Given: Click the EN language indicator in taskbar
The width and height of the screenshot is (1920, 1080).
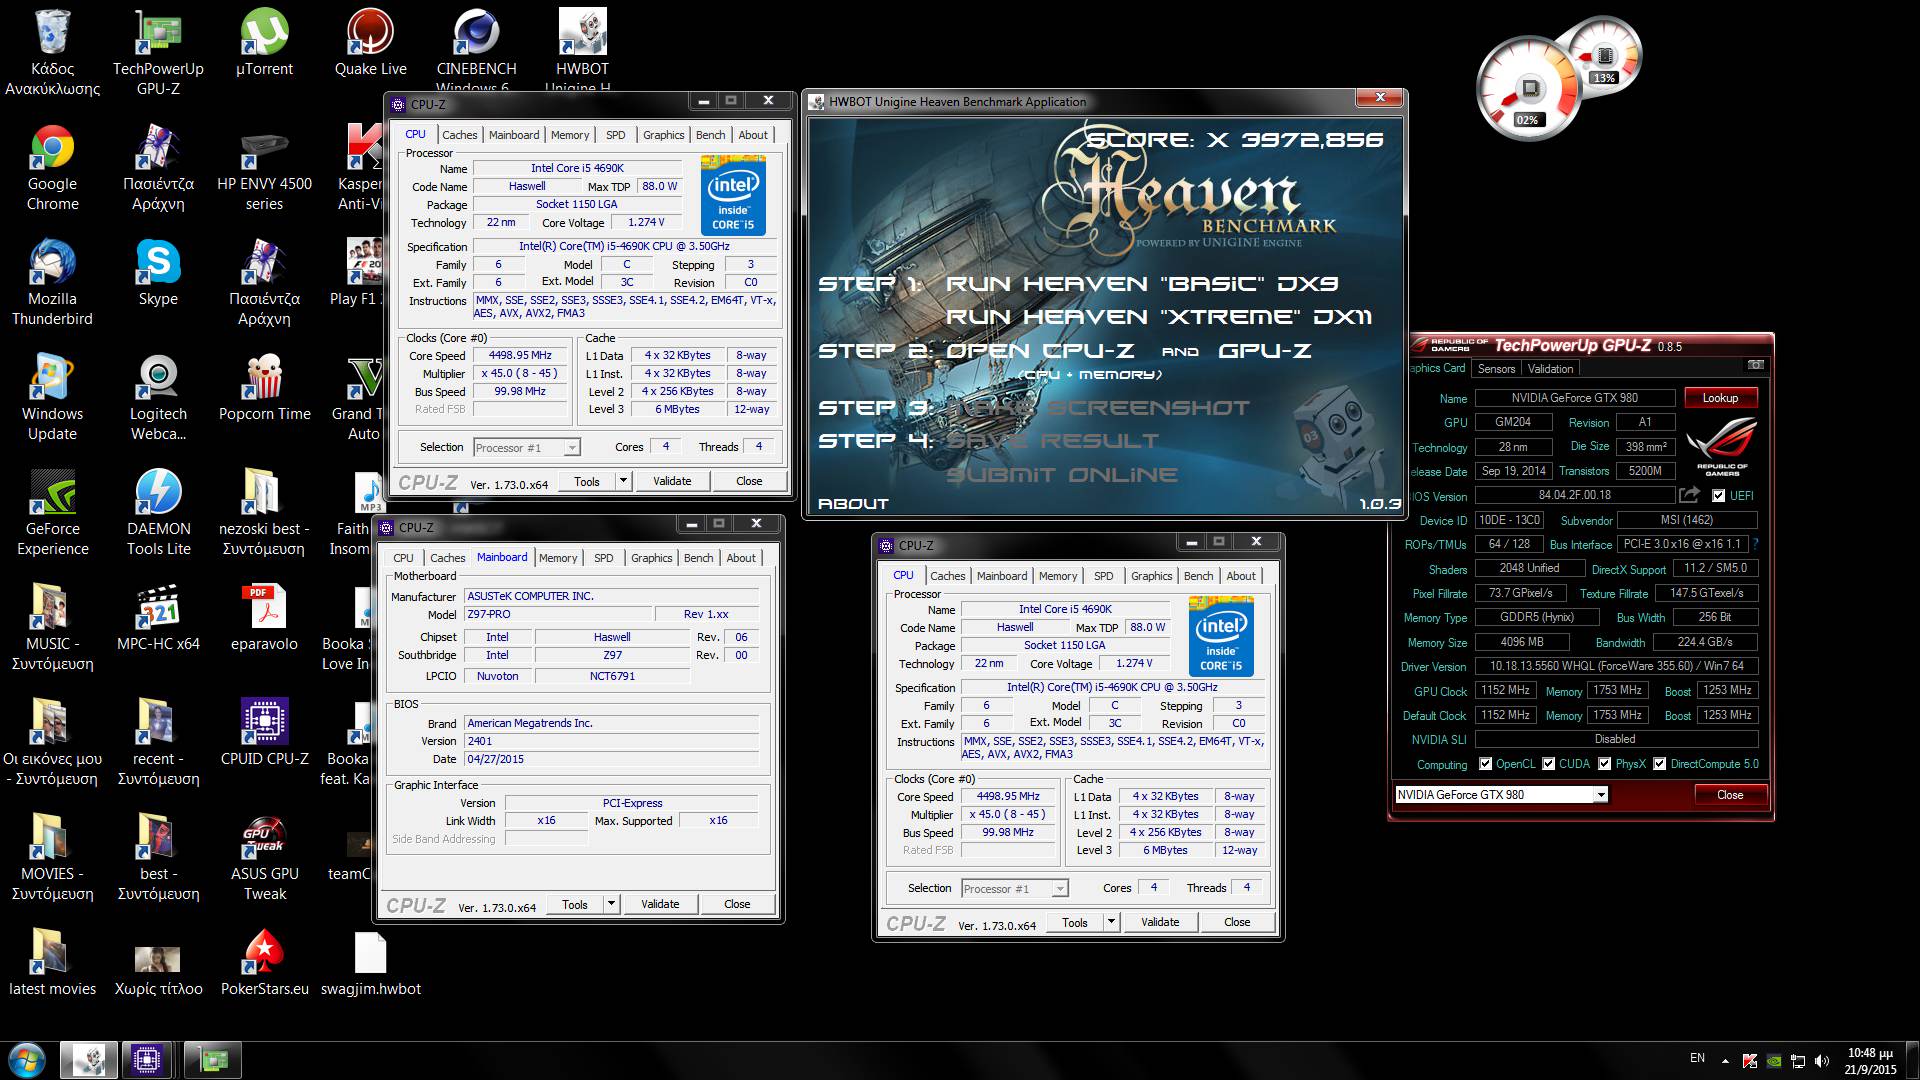Looking at the screenshot, I should pos(1697,1058).
